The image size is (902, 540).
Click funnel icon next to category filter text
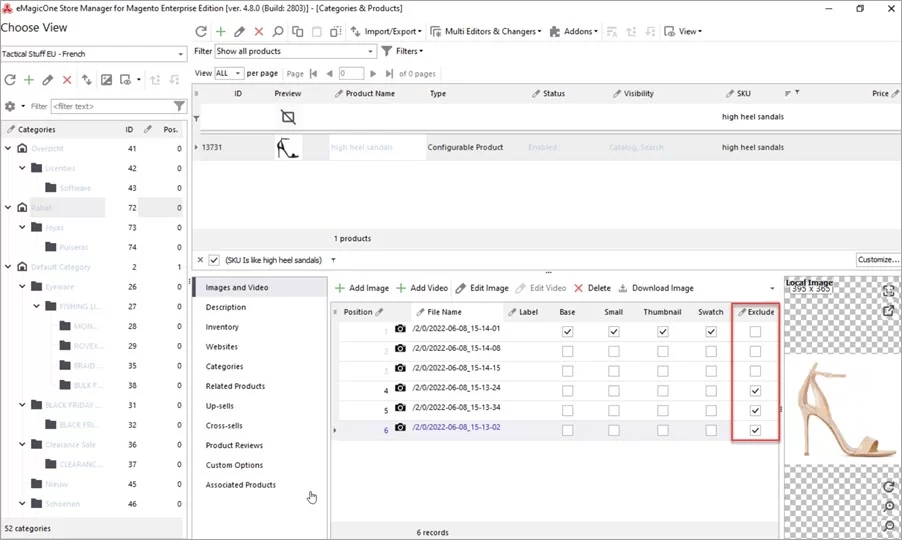(179, 106)
